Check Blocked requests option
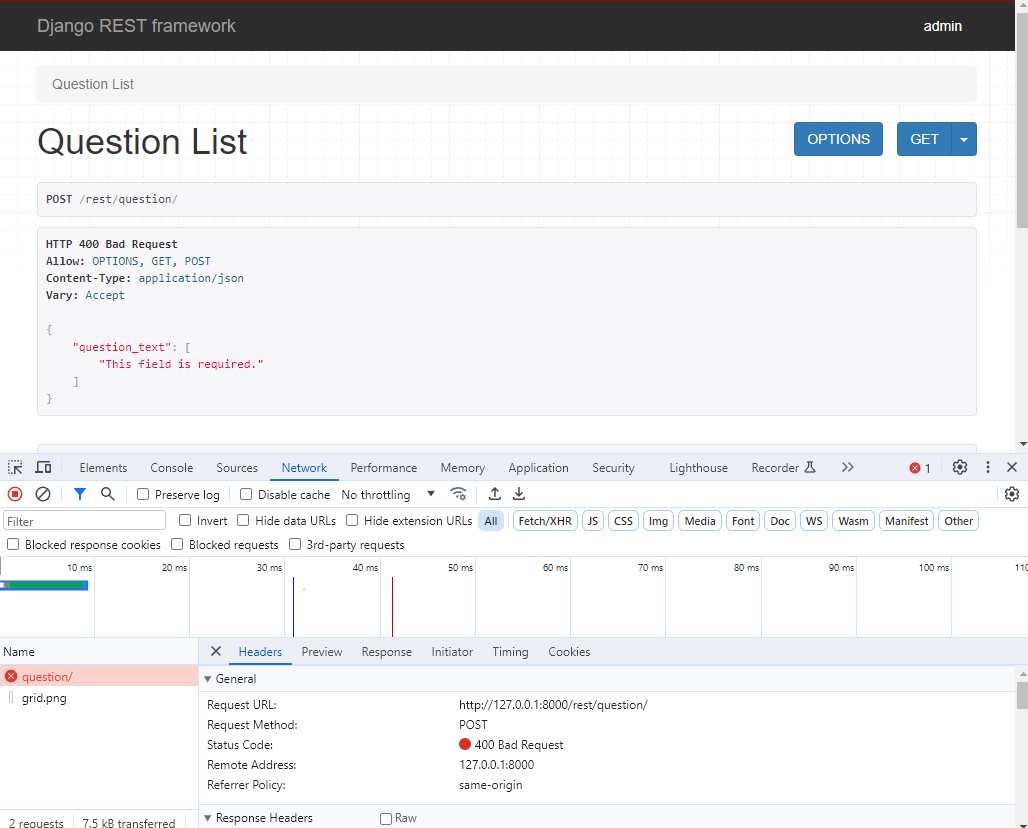This screenshot has width=1028, height=828. coord(177,544)
